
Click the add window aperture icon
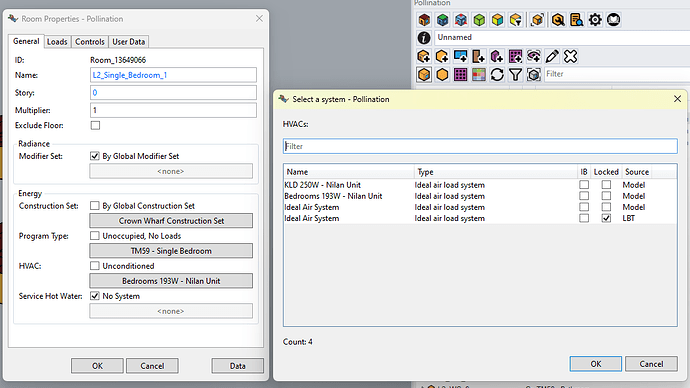tap(460, 56)
